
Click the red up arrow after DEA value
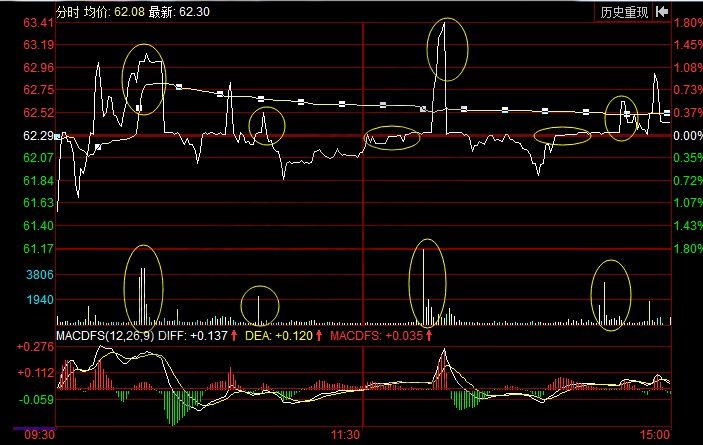318,335
